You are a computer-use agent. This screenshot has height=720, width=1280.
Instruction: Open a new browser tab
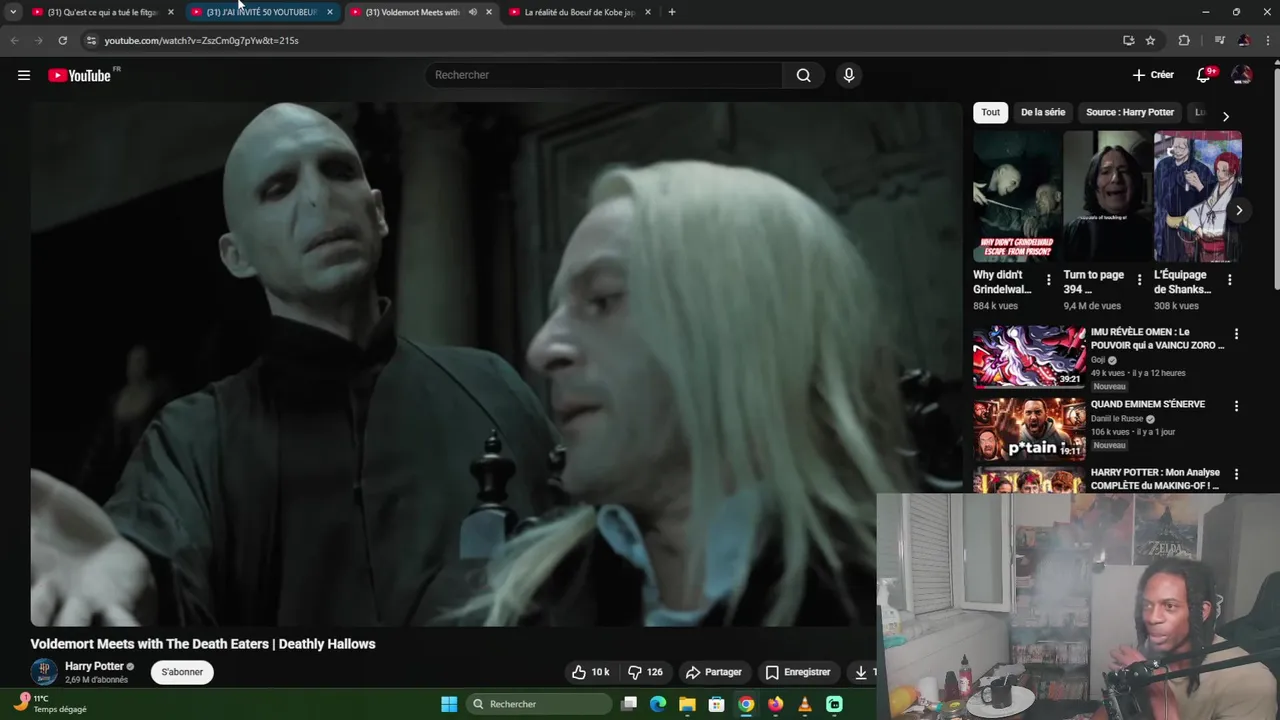pyautogui.click(x=671, y=12)
